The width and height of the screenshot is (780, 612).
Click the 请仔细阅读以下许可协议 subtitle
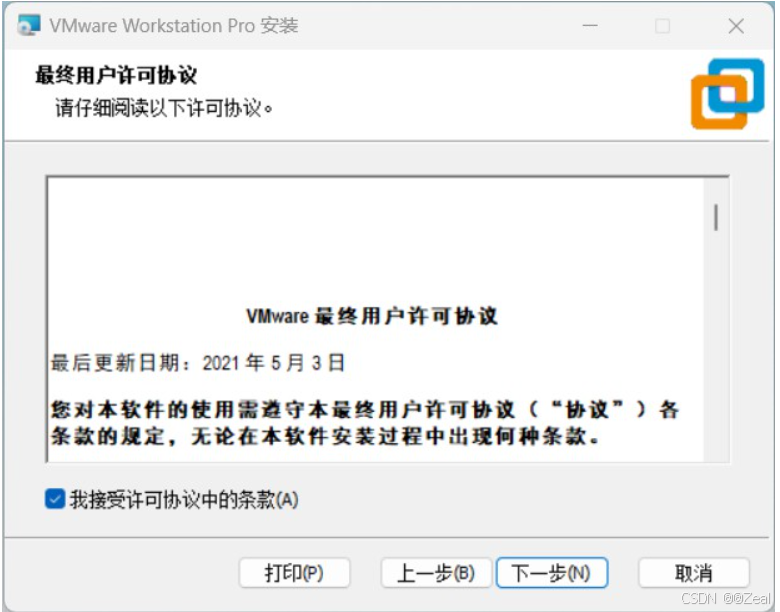(164, 107)
